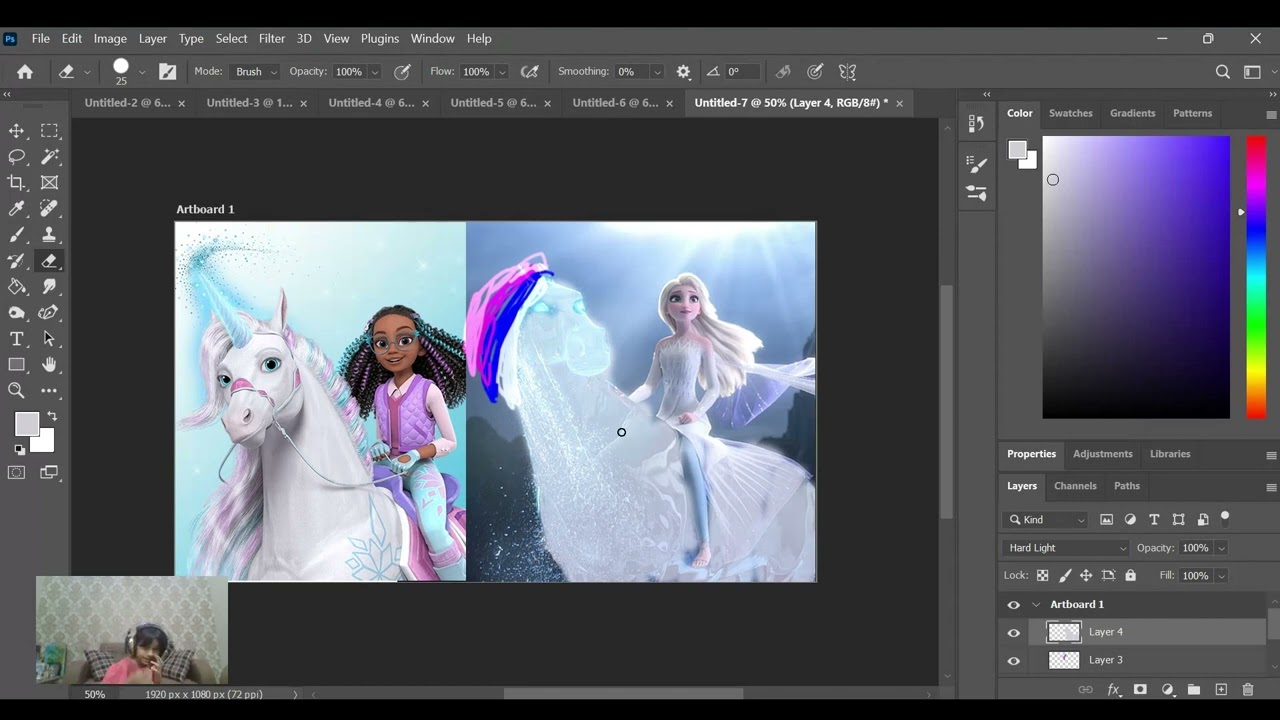Select the Rectangle shape tool
Screen dimensions: 1280x720
coord(17,365)
